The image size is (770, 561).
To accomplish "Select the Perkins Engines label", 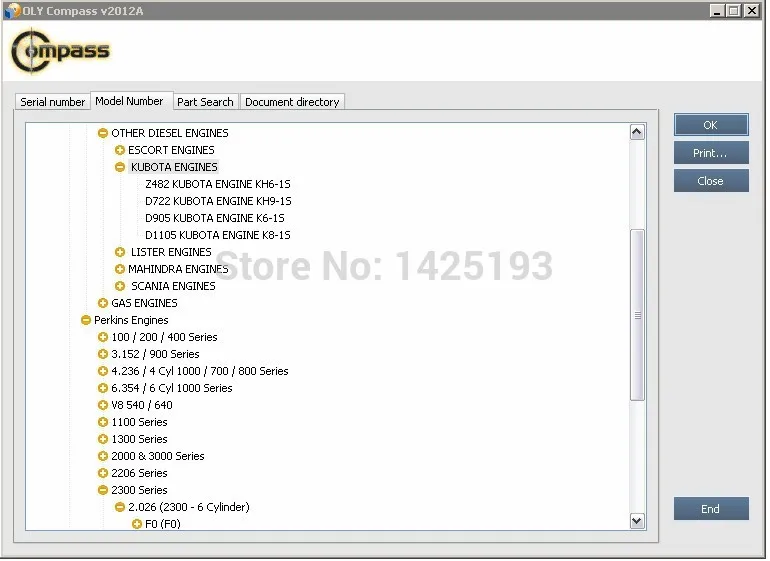I will click(131, 320).
